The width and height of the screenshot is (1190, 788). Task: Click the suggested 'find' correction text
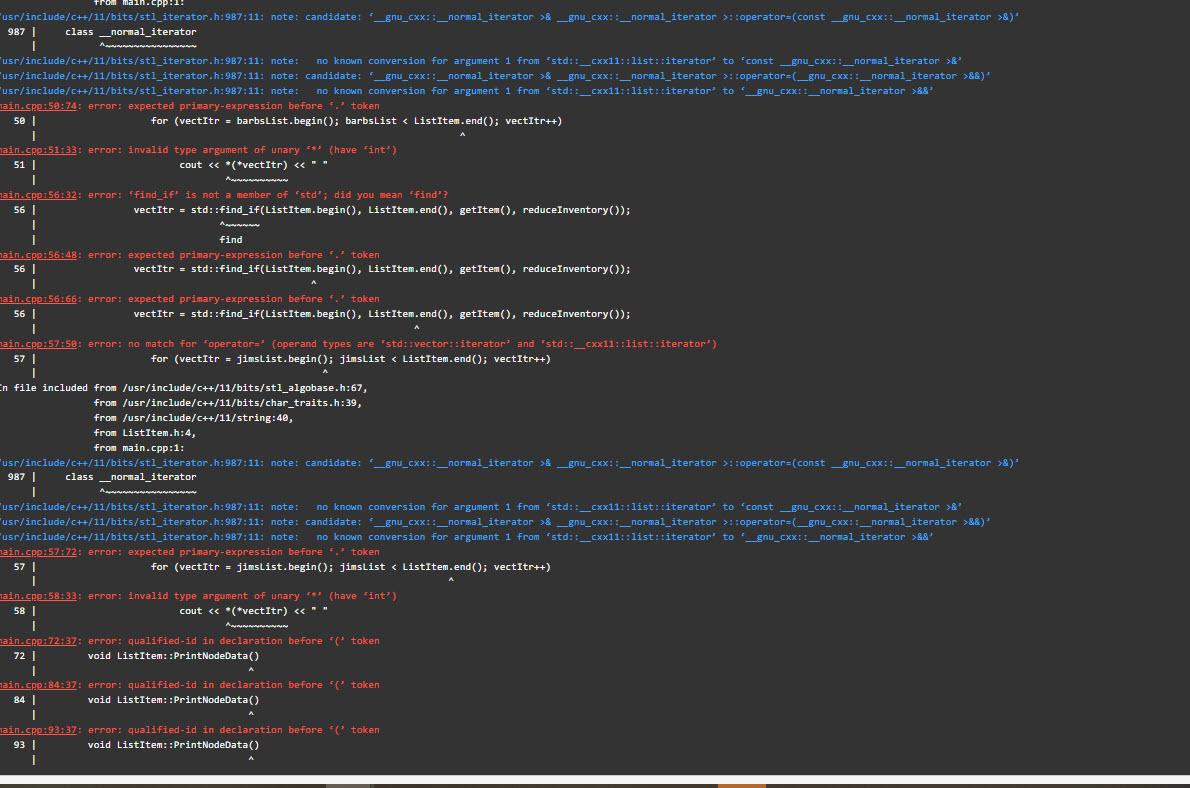pyautogui.click(x=230, y=239)
